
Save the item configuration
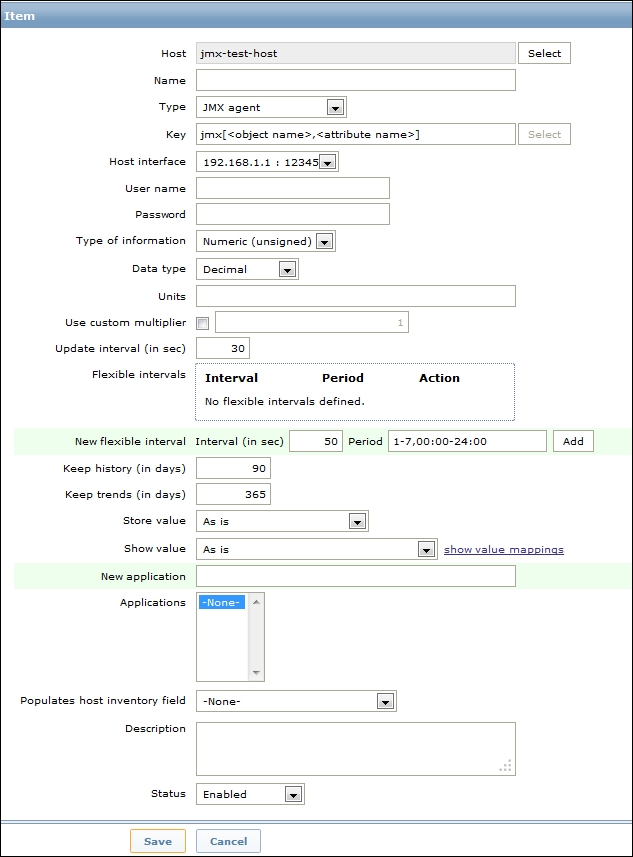(157, 841)
